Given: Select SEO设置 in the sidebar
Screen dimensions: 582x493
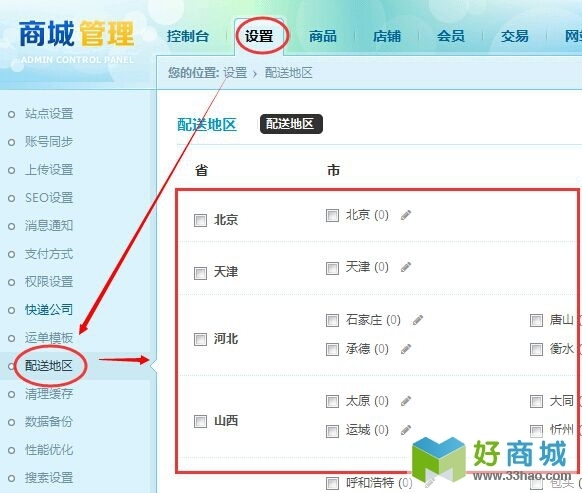Looking at the screenshot, I should coord(49,197).
